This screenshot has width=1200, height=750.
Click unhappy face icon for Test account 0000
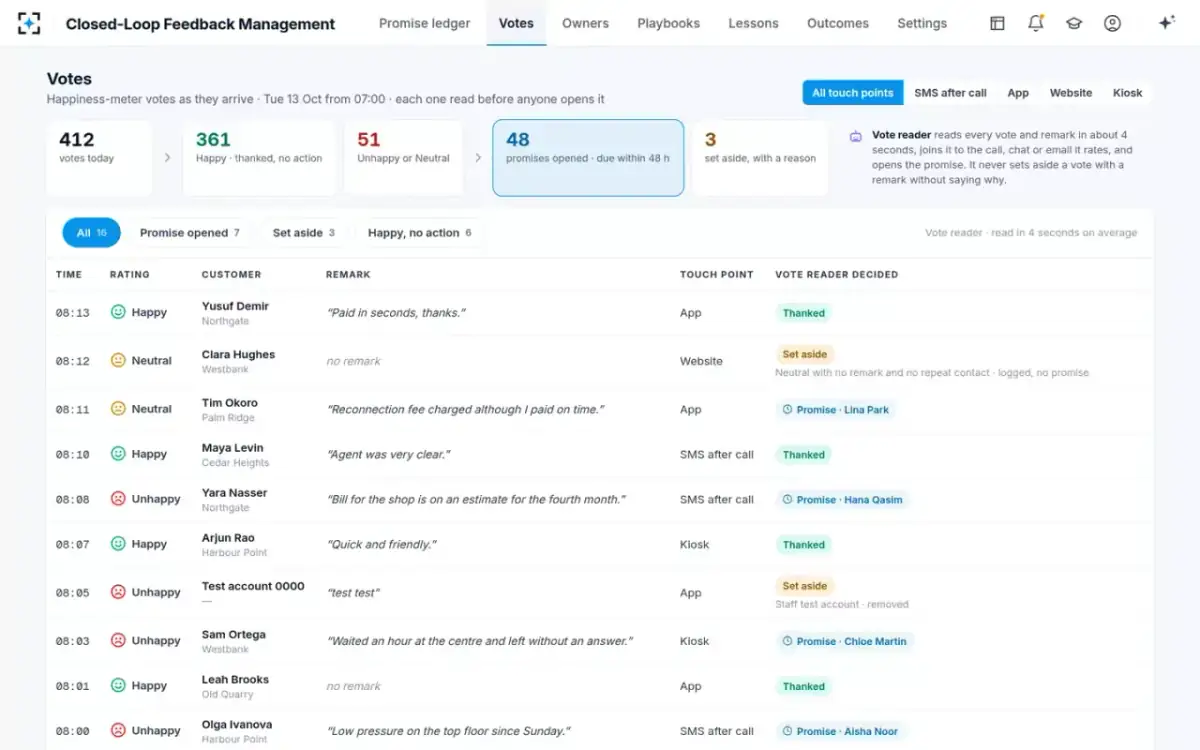(x=118, y=591)
